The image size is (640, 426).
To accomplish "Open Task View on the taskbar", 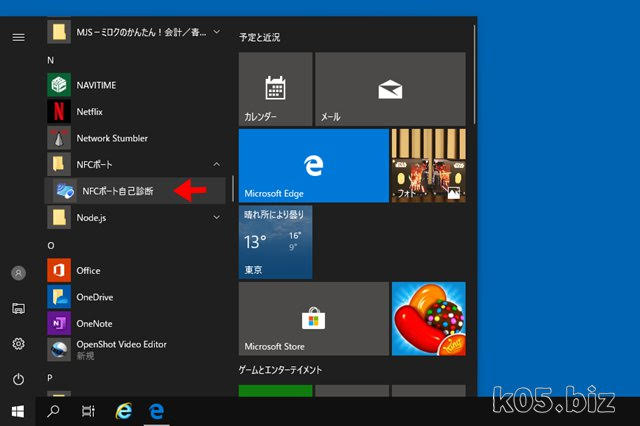I will pyautogui.click(x=88, y=411).
